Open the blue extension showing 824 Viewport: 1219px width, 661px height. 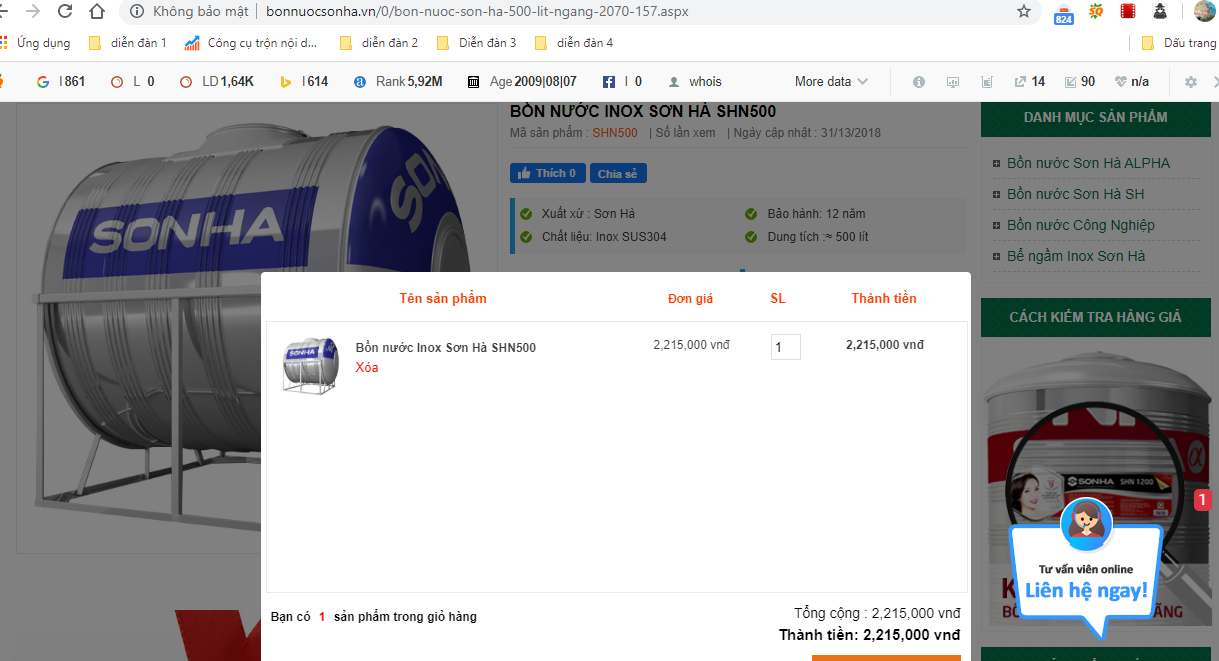[1064, 13]
